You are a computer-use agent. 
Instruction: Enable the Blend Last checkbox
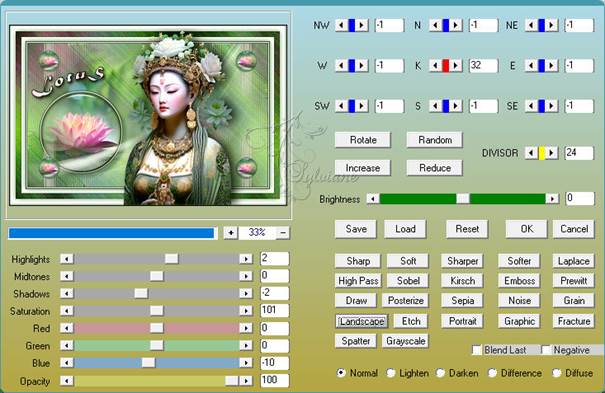477,350
